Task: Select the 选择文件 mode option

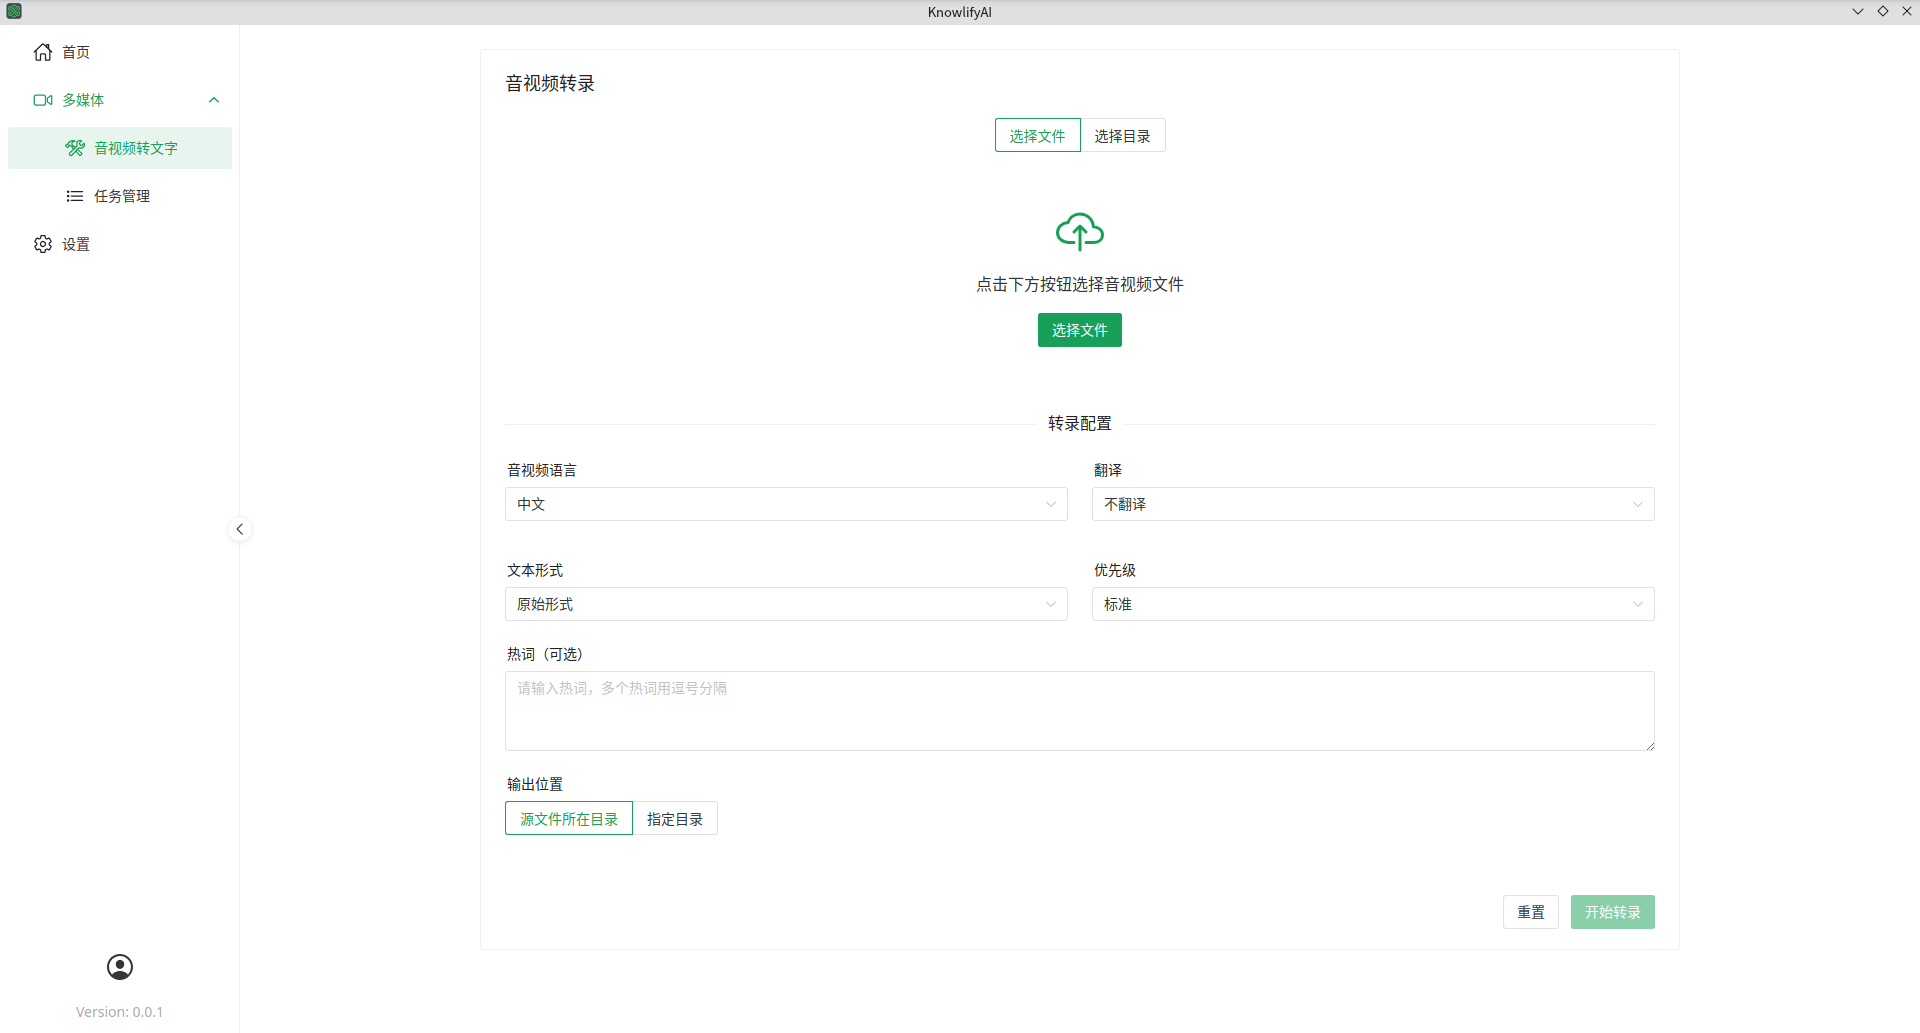Action: [x=1037, y=136]
